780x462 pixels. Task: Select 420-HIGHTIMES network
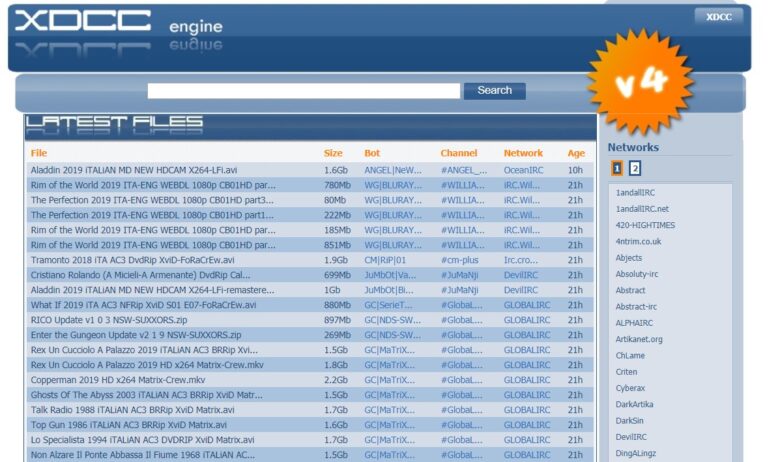coord(645,225)
